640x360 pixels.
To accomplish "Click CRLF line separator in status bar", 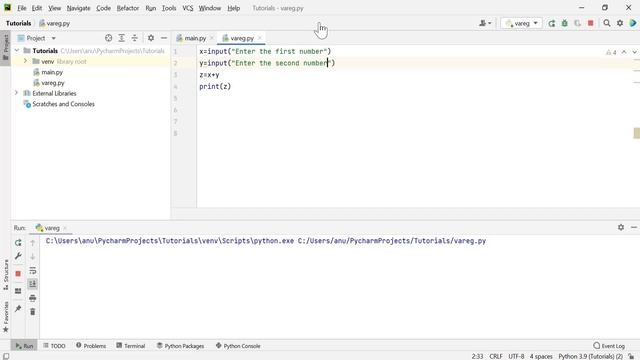I will pos(496,356).
